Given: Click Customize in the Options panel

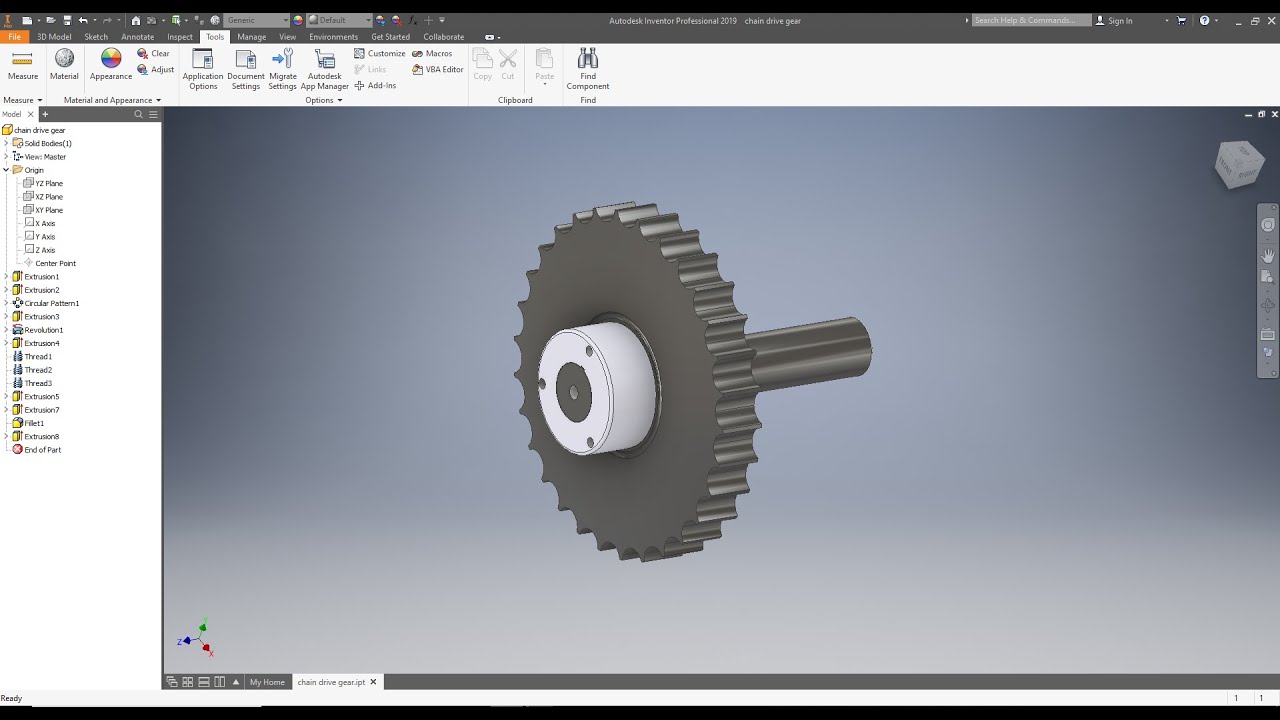Looking at the screenshot, I should point(380,54).
